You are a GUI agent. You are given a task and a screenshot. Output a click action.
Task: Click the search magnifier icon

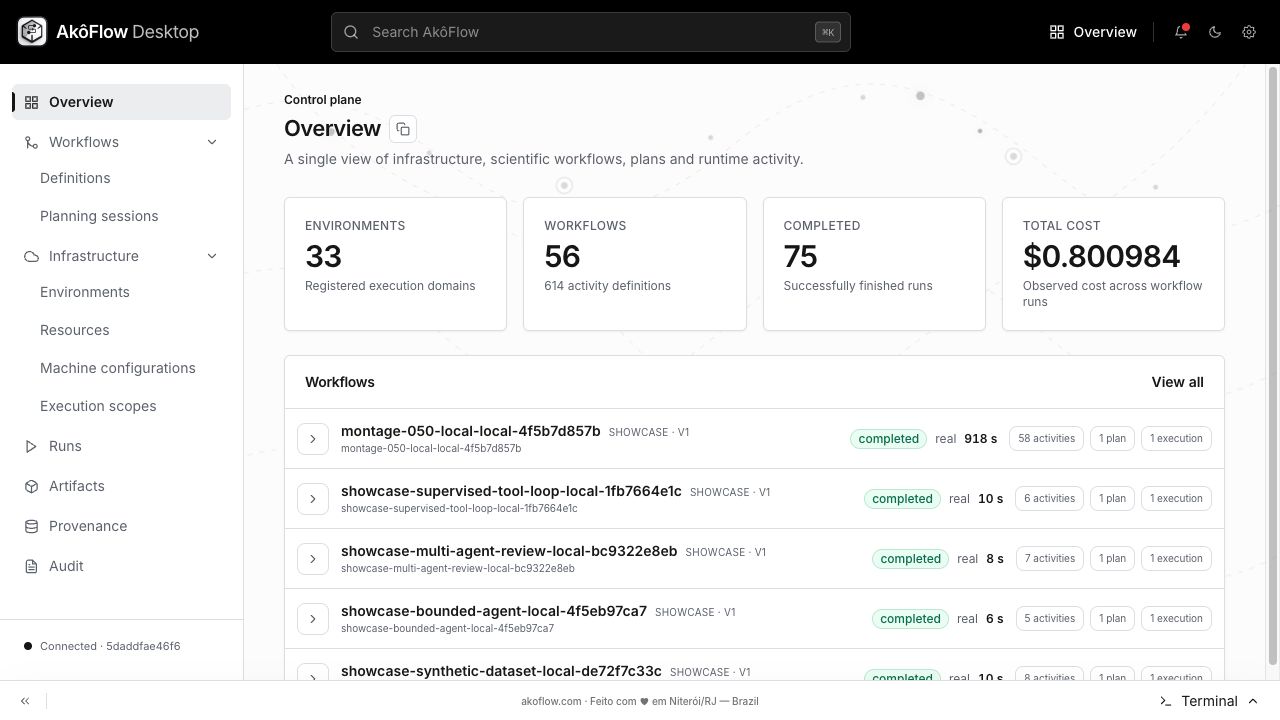pos(351,32)
